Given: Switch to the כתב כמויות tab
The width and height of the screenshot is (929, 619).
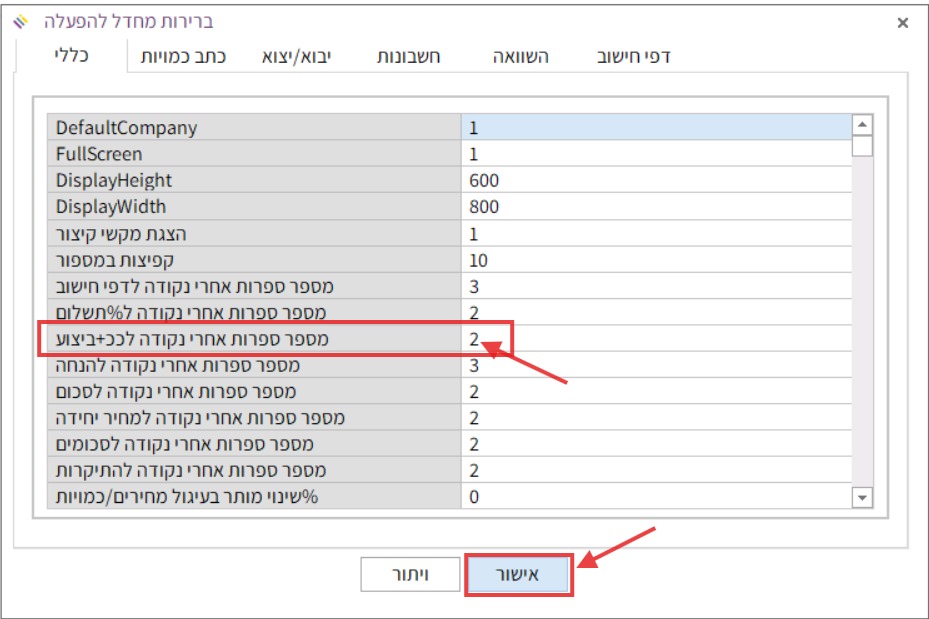Looking at the screenshot, I should pyautogui.click(x=183, y=57).
